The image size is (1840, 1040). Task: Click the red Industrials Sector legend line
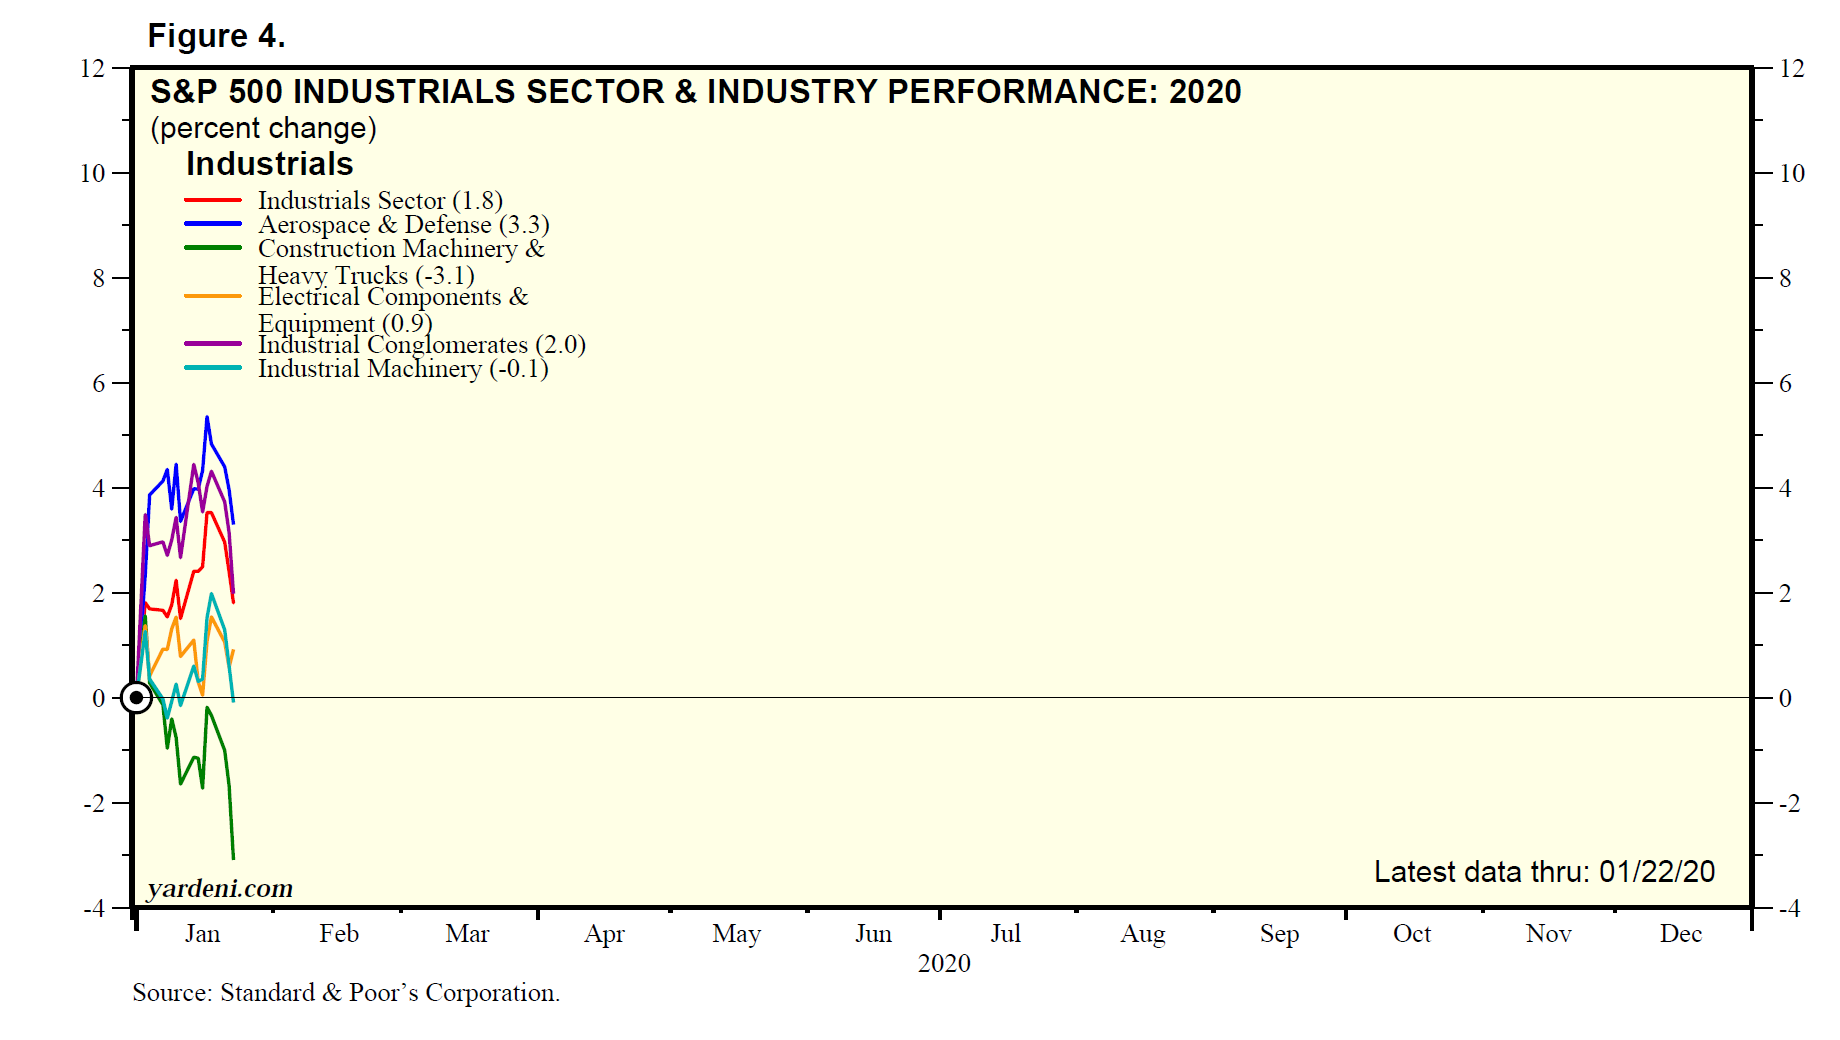tap(213, 201)
